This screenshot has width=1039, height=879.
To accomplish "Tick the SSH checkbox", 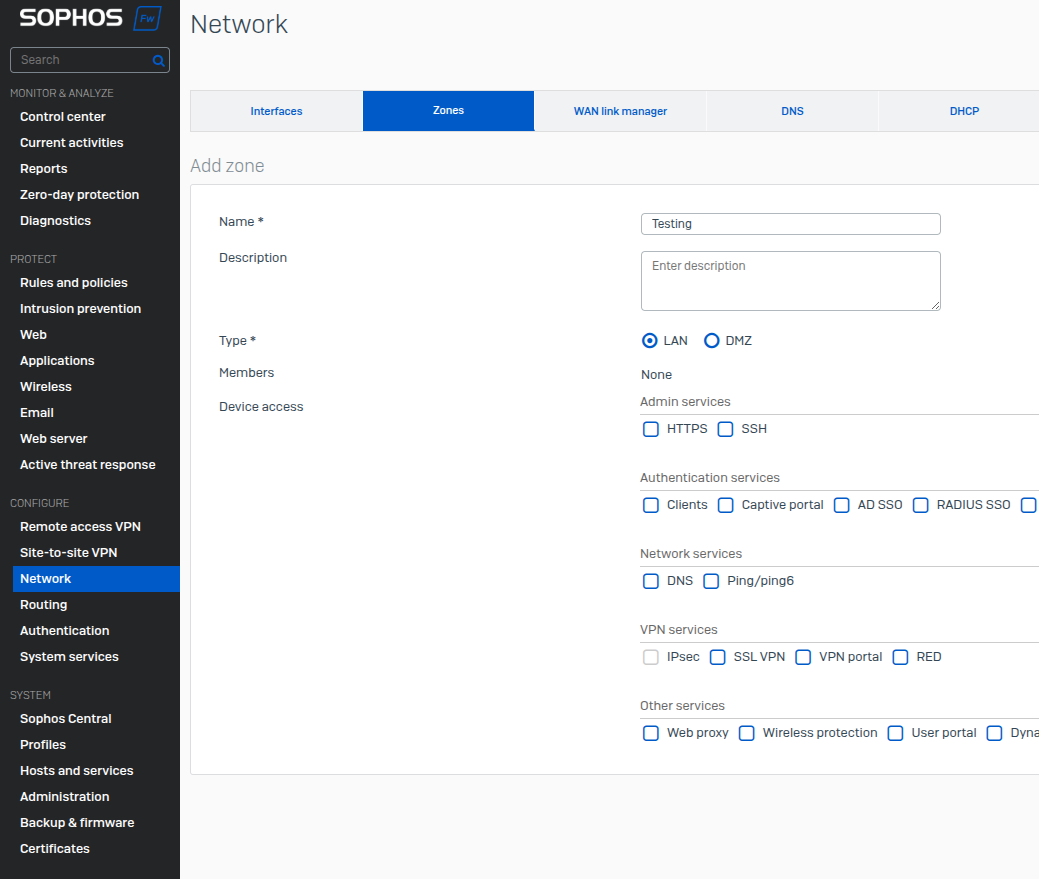I will (726, 429).
